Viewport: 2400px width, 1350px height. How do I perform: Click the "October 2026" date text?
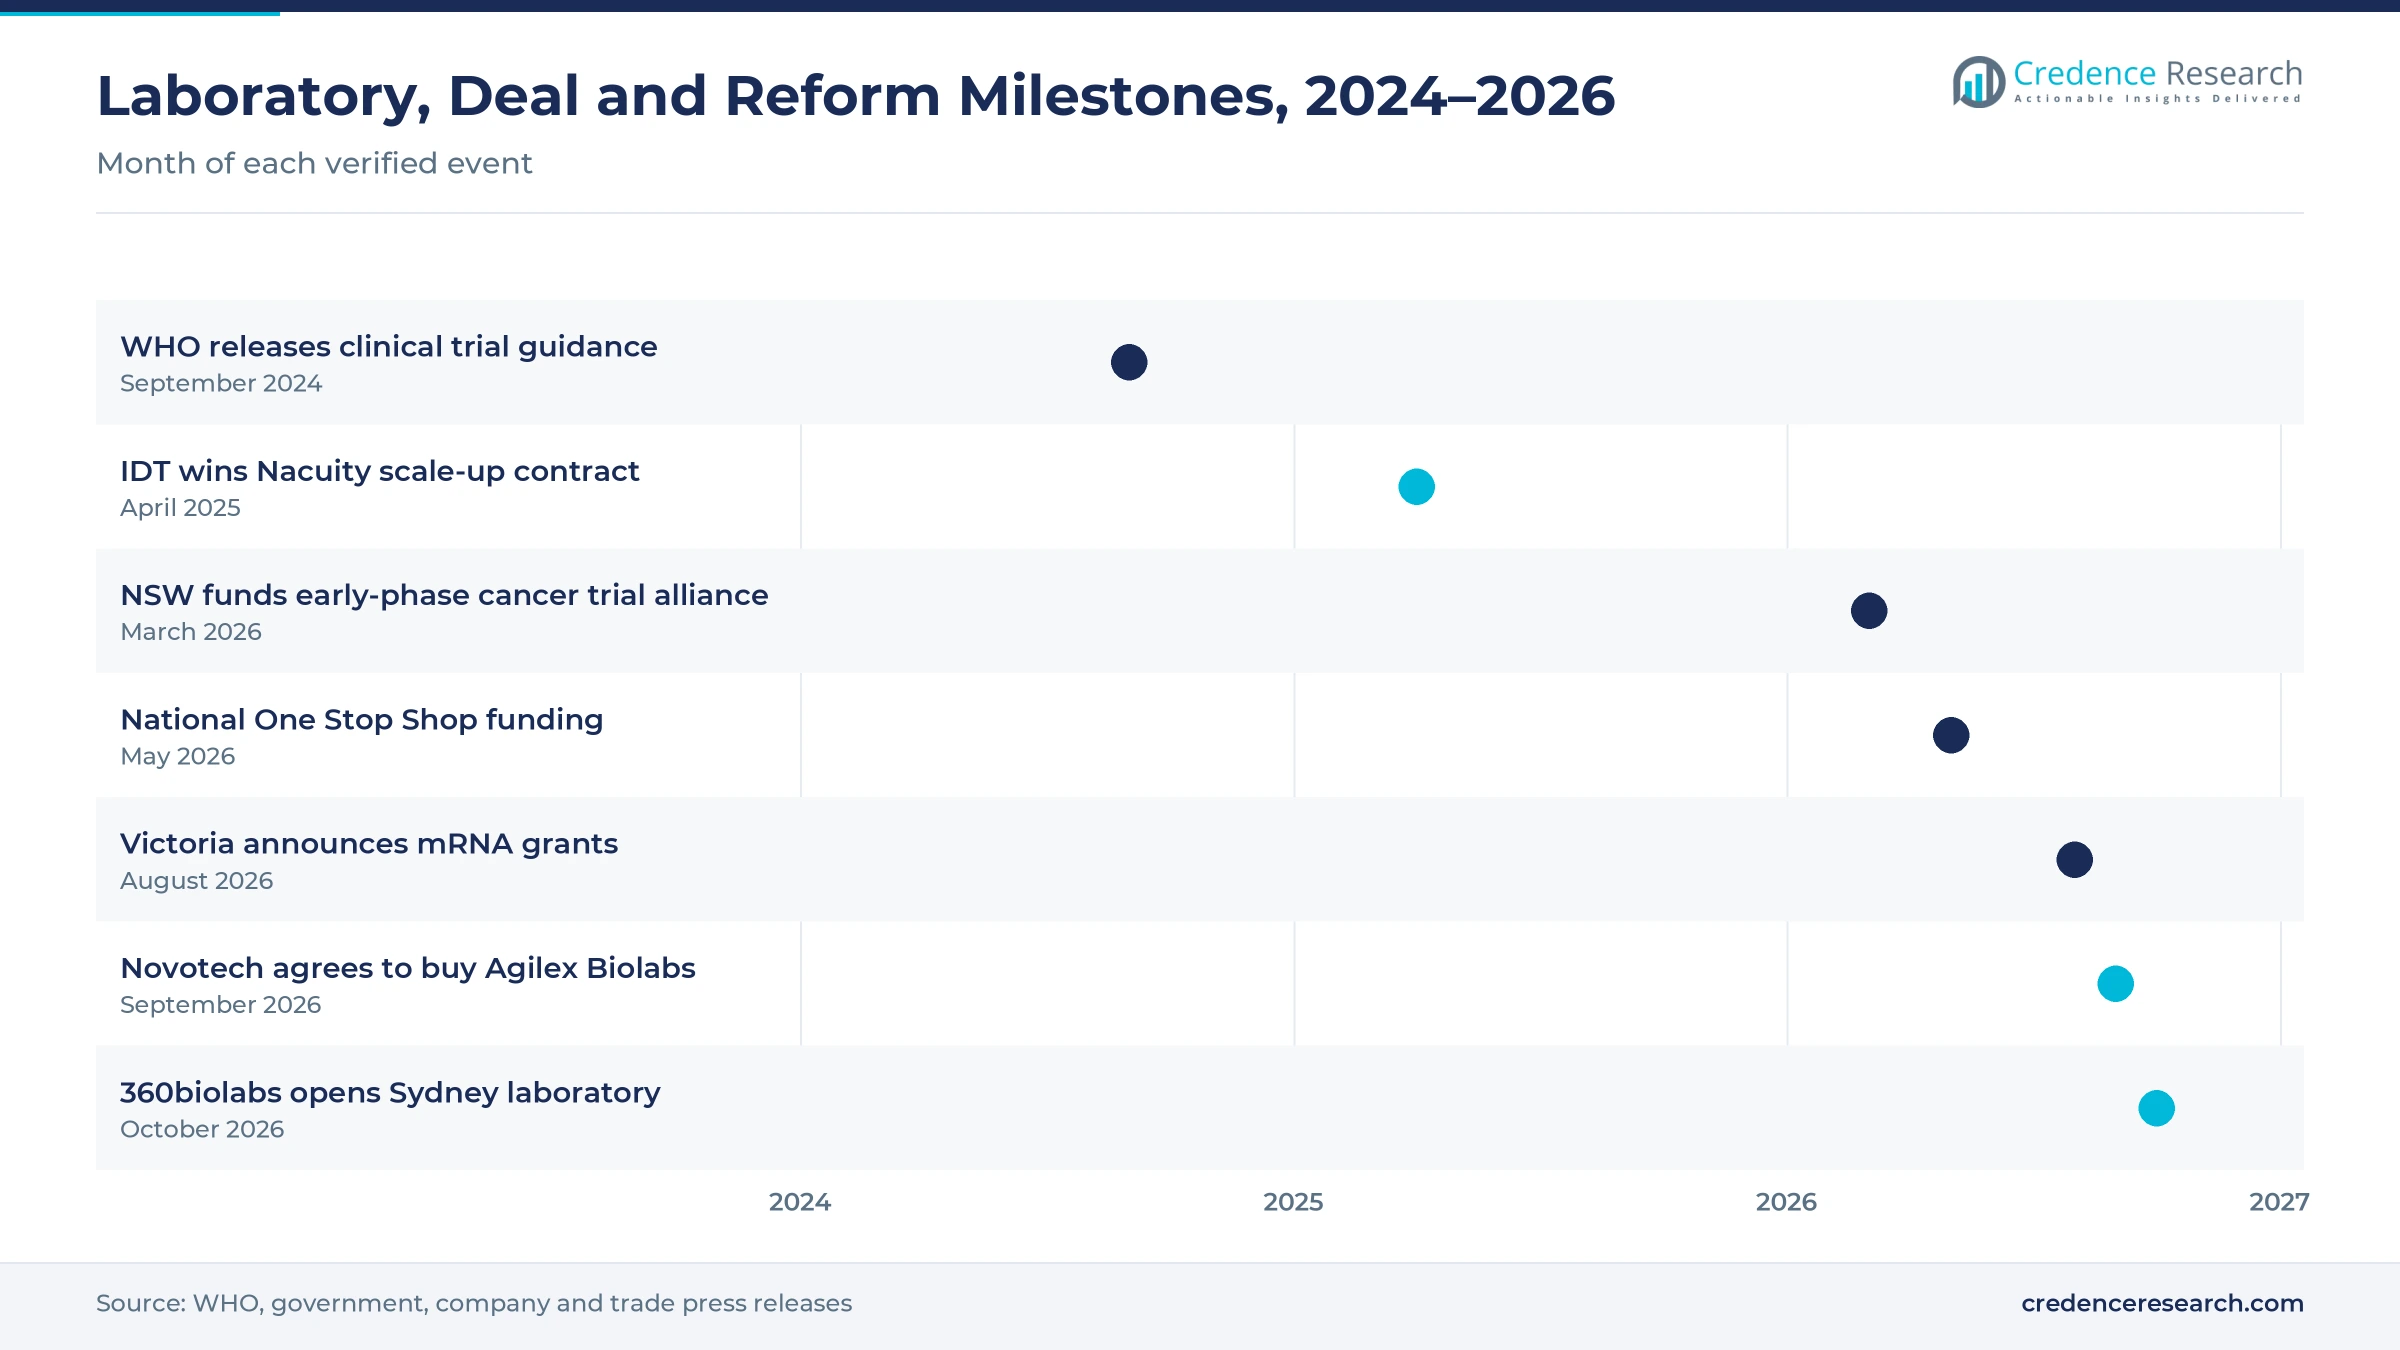[x=202, y=1129]
